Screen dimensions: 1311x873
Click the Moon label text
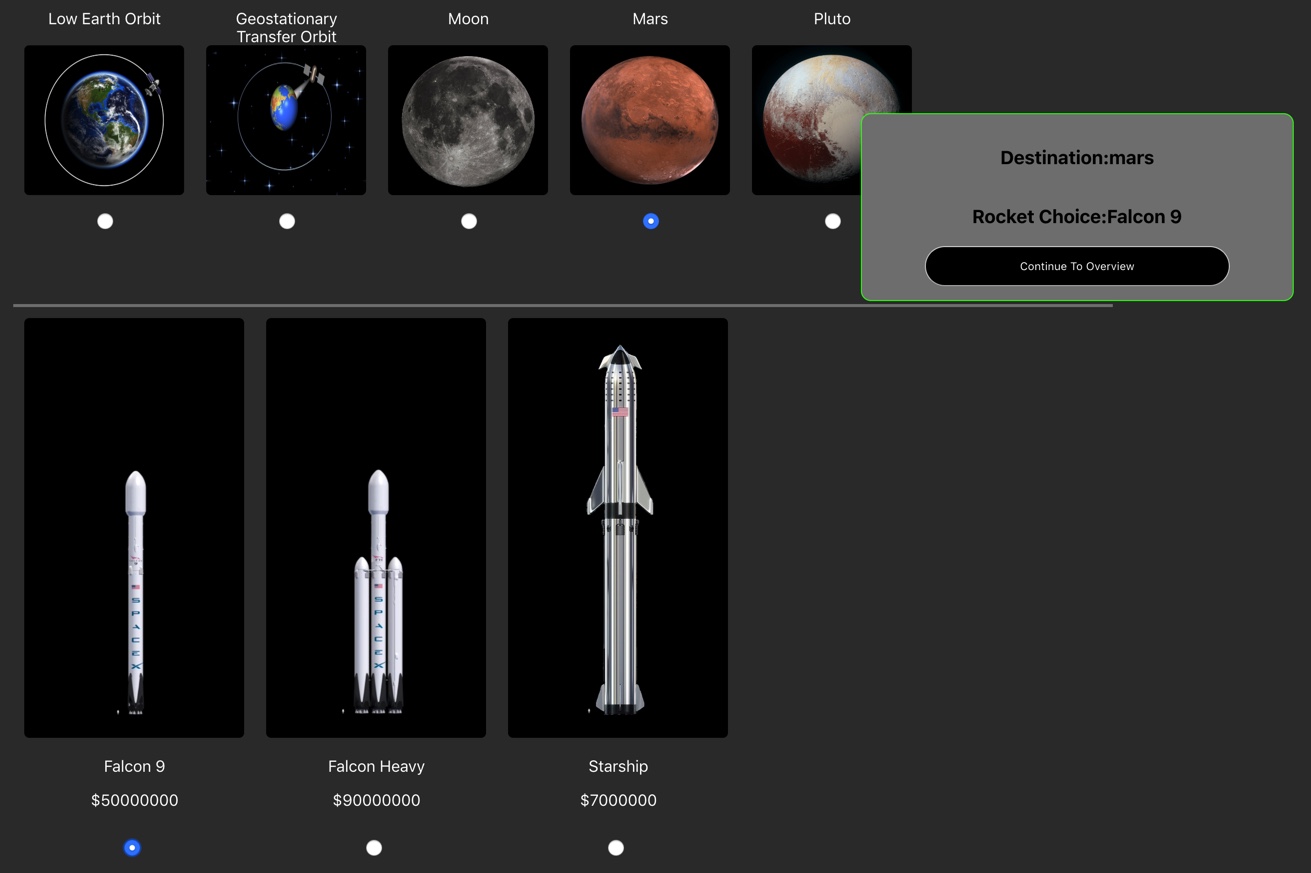point(468,19)
